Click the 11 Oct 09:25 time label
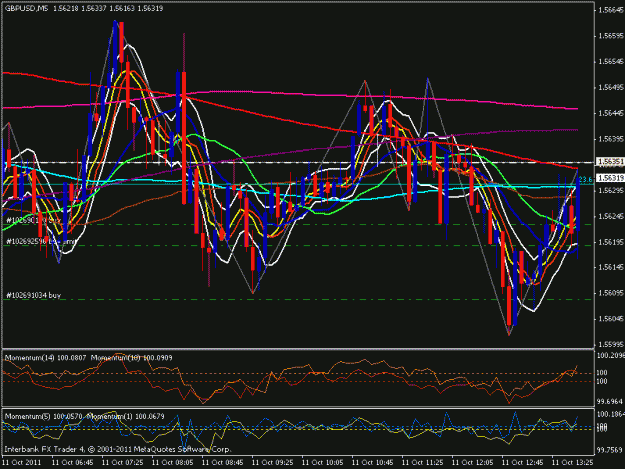Image resolution: width=625 pixels, height=469 pixels. 273,463
